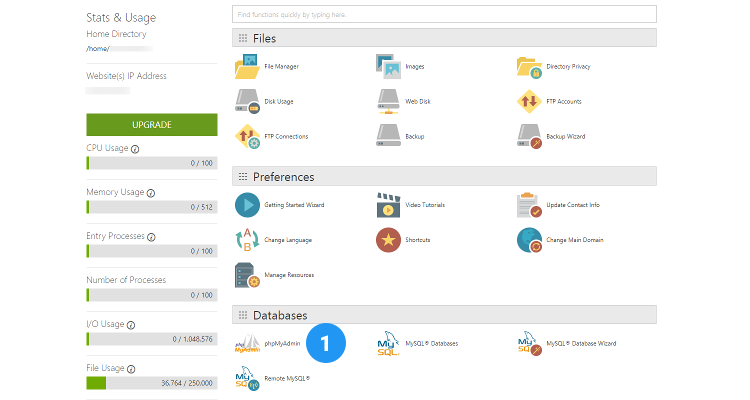
Task: Collapse the Preferences section header
Action: coord(444,177)
